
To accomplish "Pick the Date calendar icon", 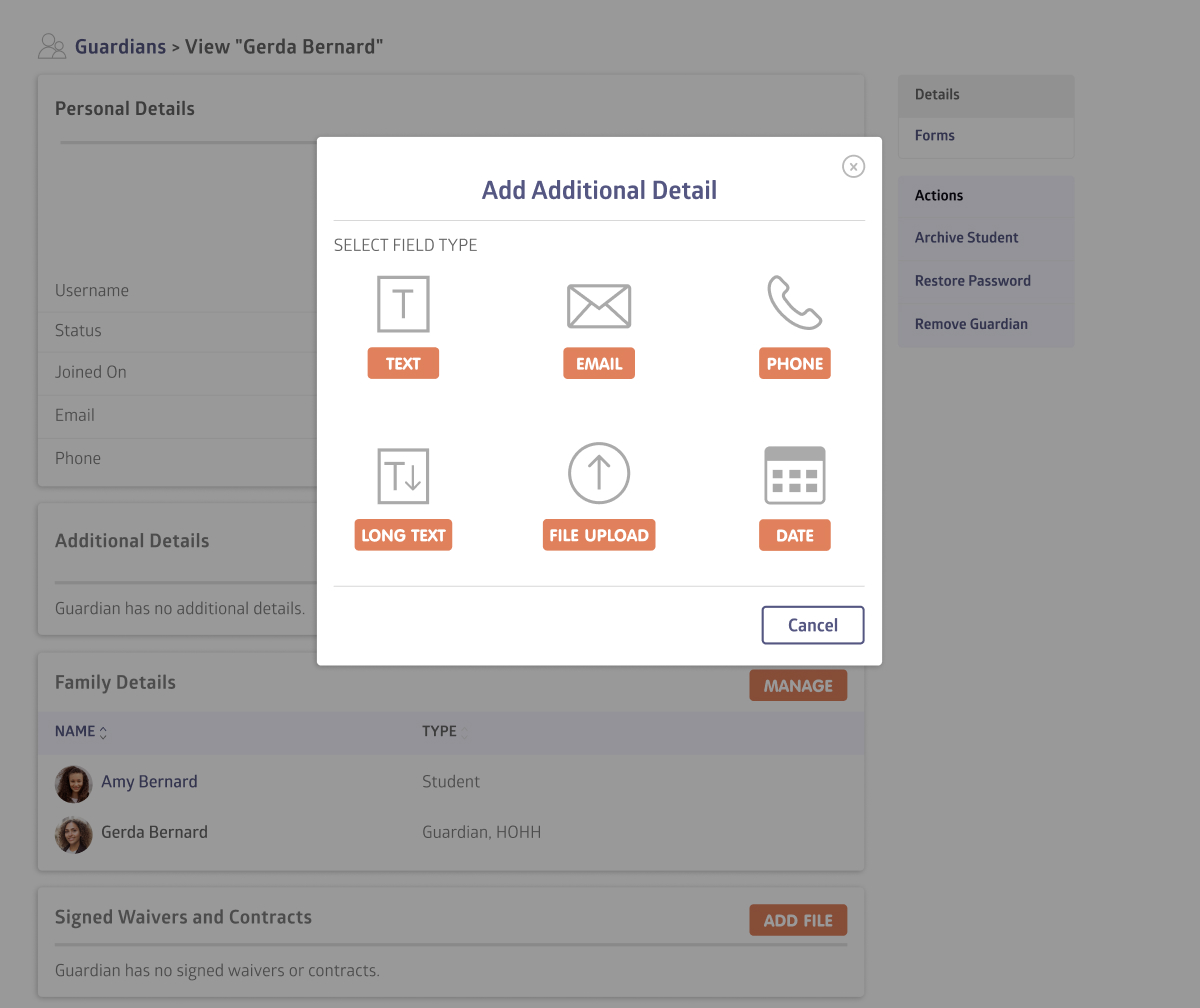I will pyautogui.click(x=794, y=475).
